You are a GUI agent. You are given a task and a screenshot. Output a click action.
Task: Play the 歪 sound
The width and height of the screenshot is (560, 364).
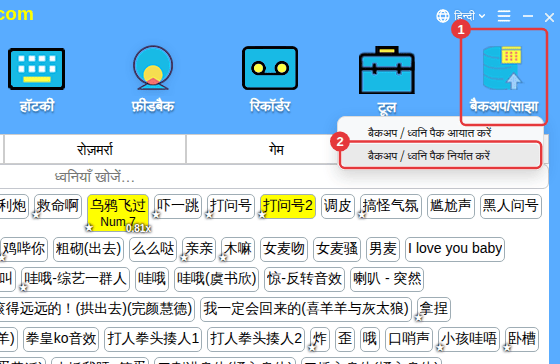345,339
